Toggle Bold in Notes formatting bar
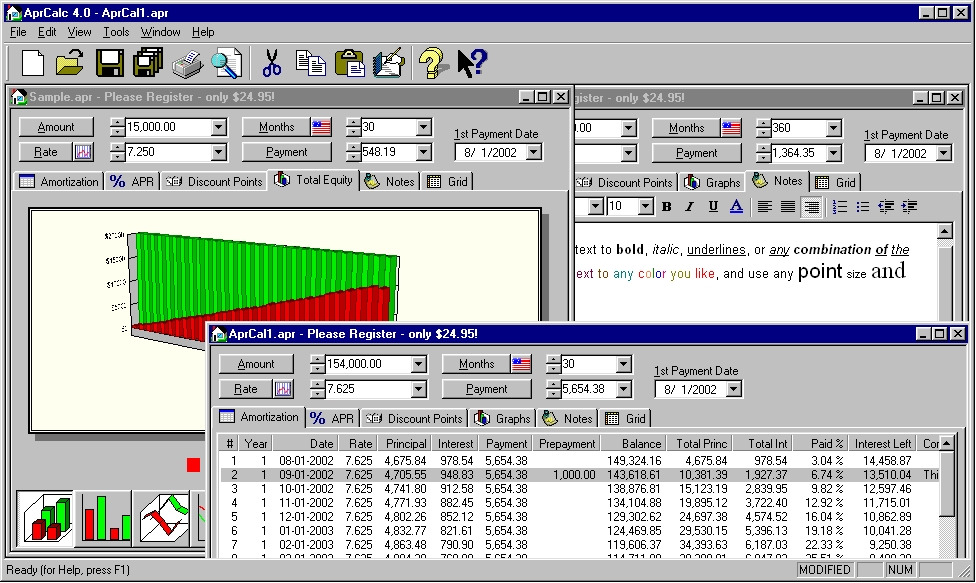 [667, 207]
